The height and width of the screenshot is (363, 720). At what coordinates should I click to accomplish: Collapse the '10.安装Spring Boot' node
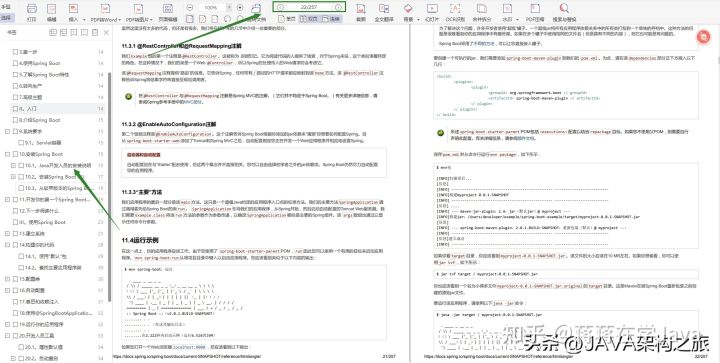point(7,154)
